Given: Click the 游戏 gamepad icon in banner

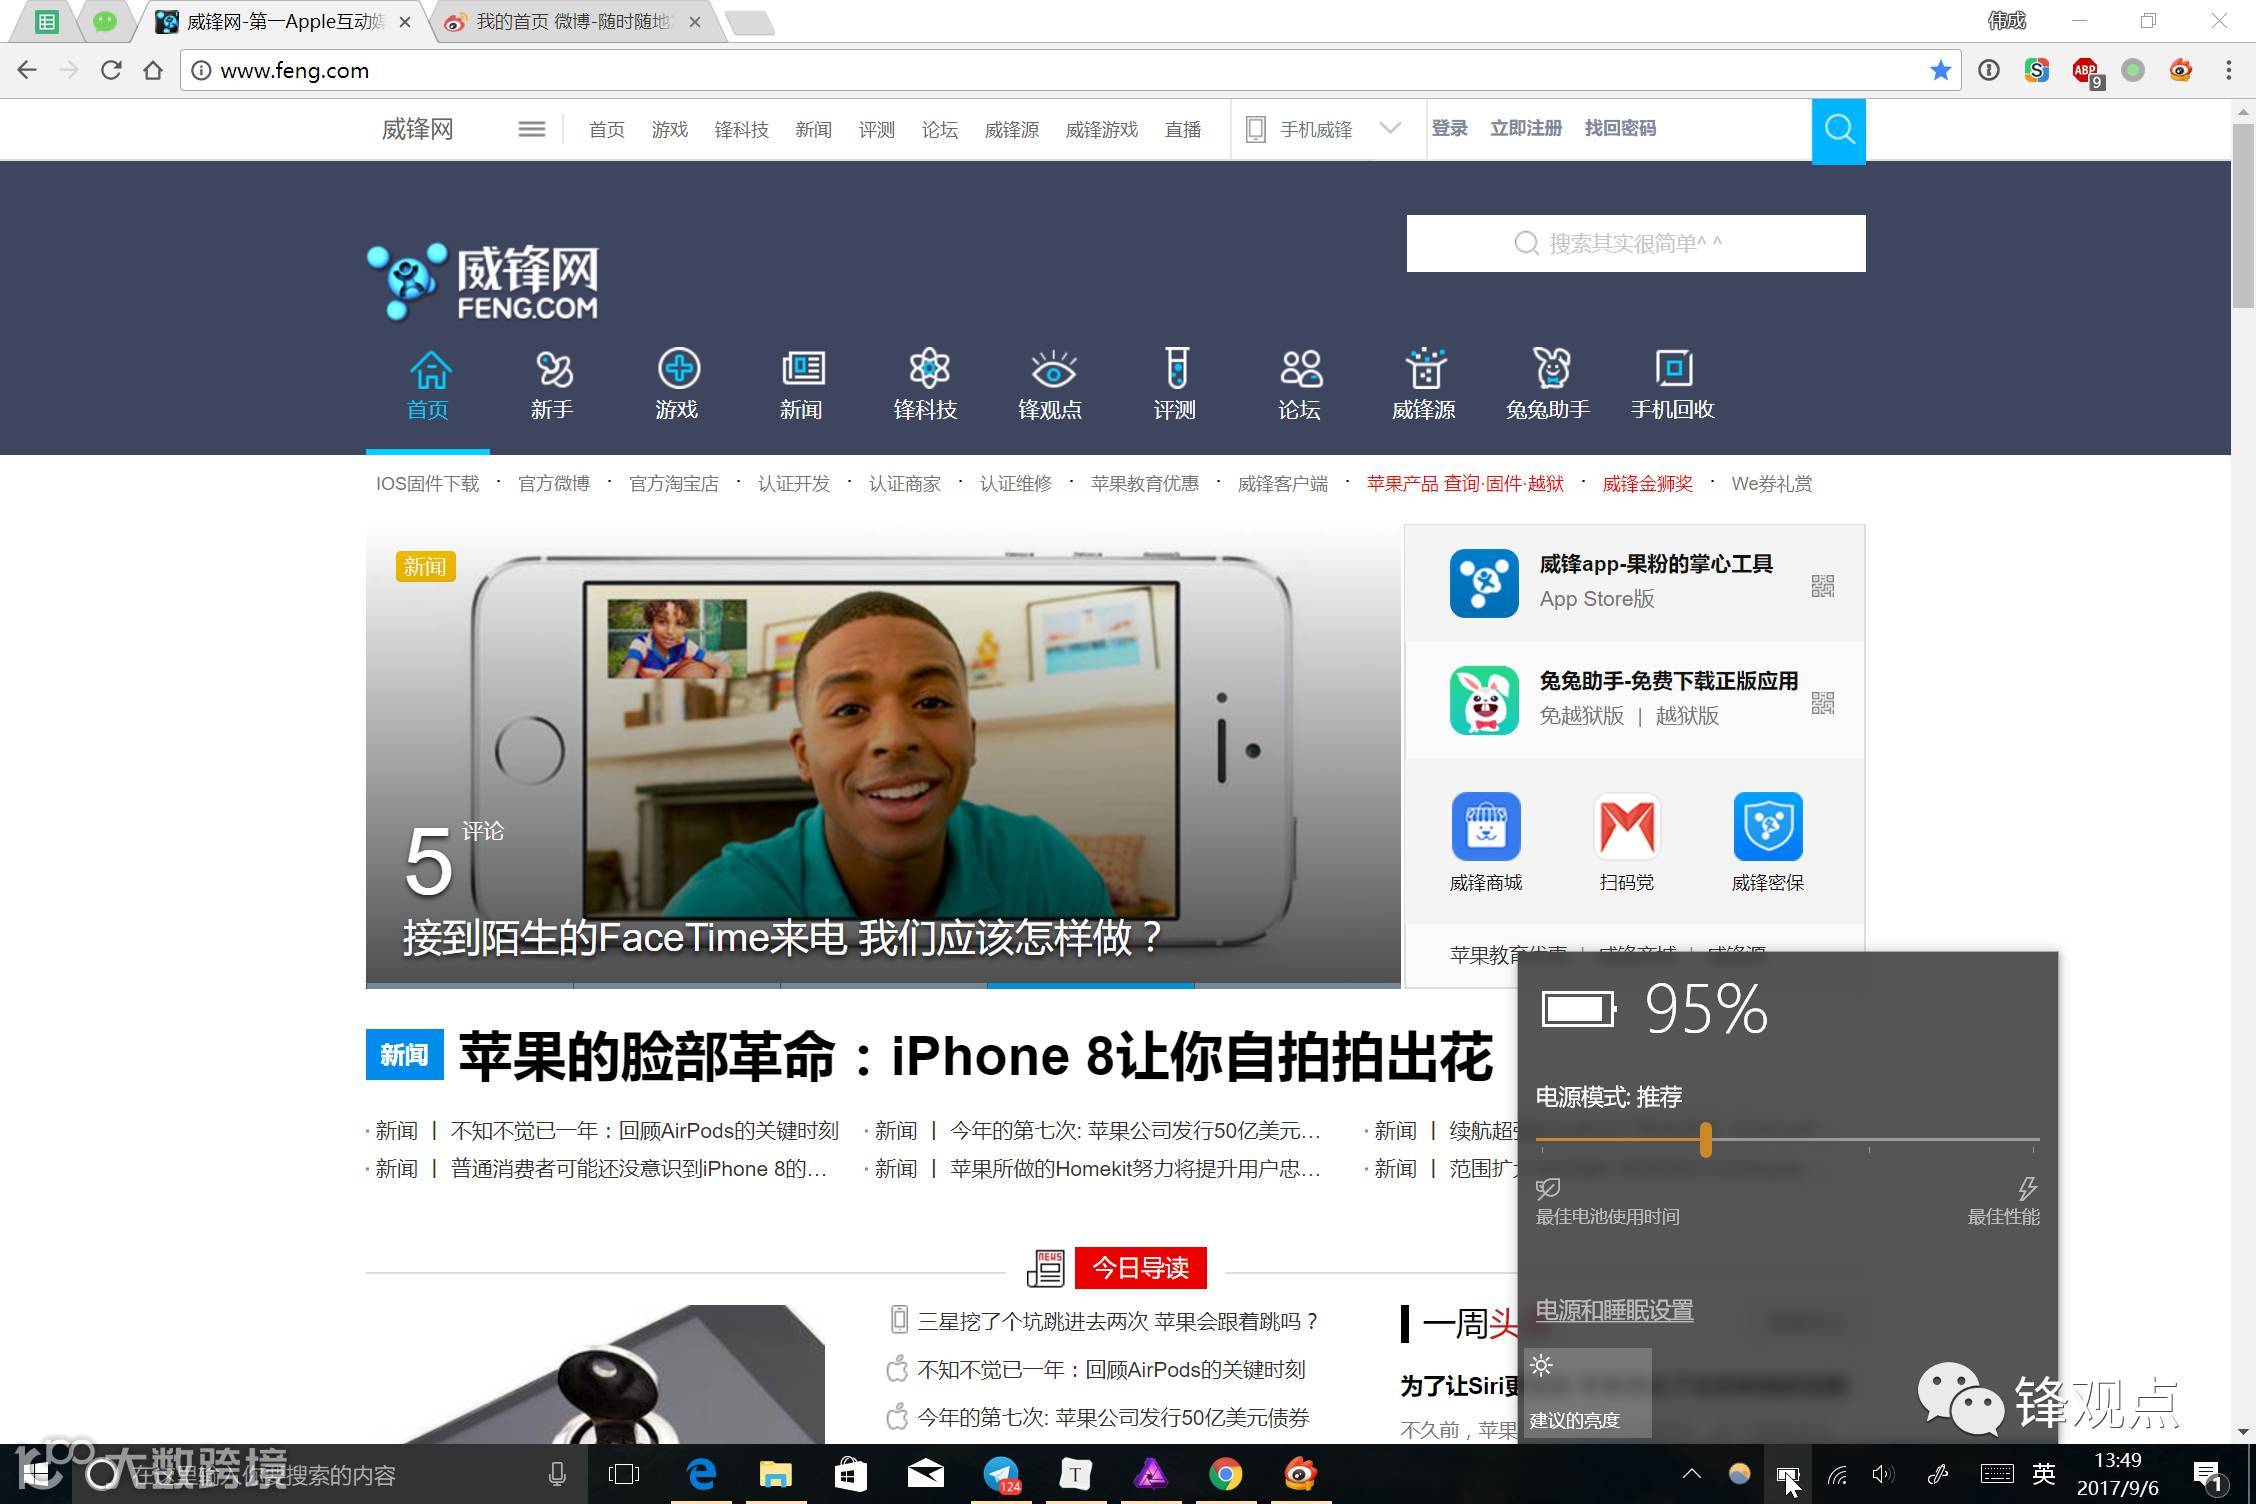Looking at the screenshot, I should [677, 369].
